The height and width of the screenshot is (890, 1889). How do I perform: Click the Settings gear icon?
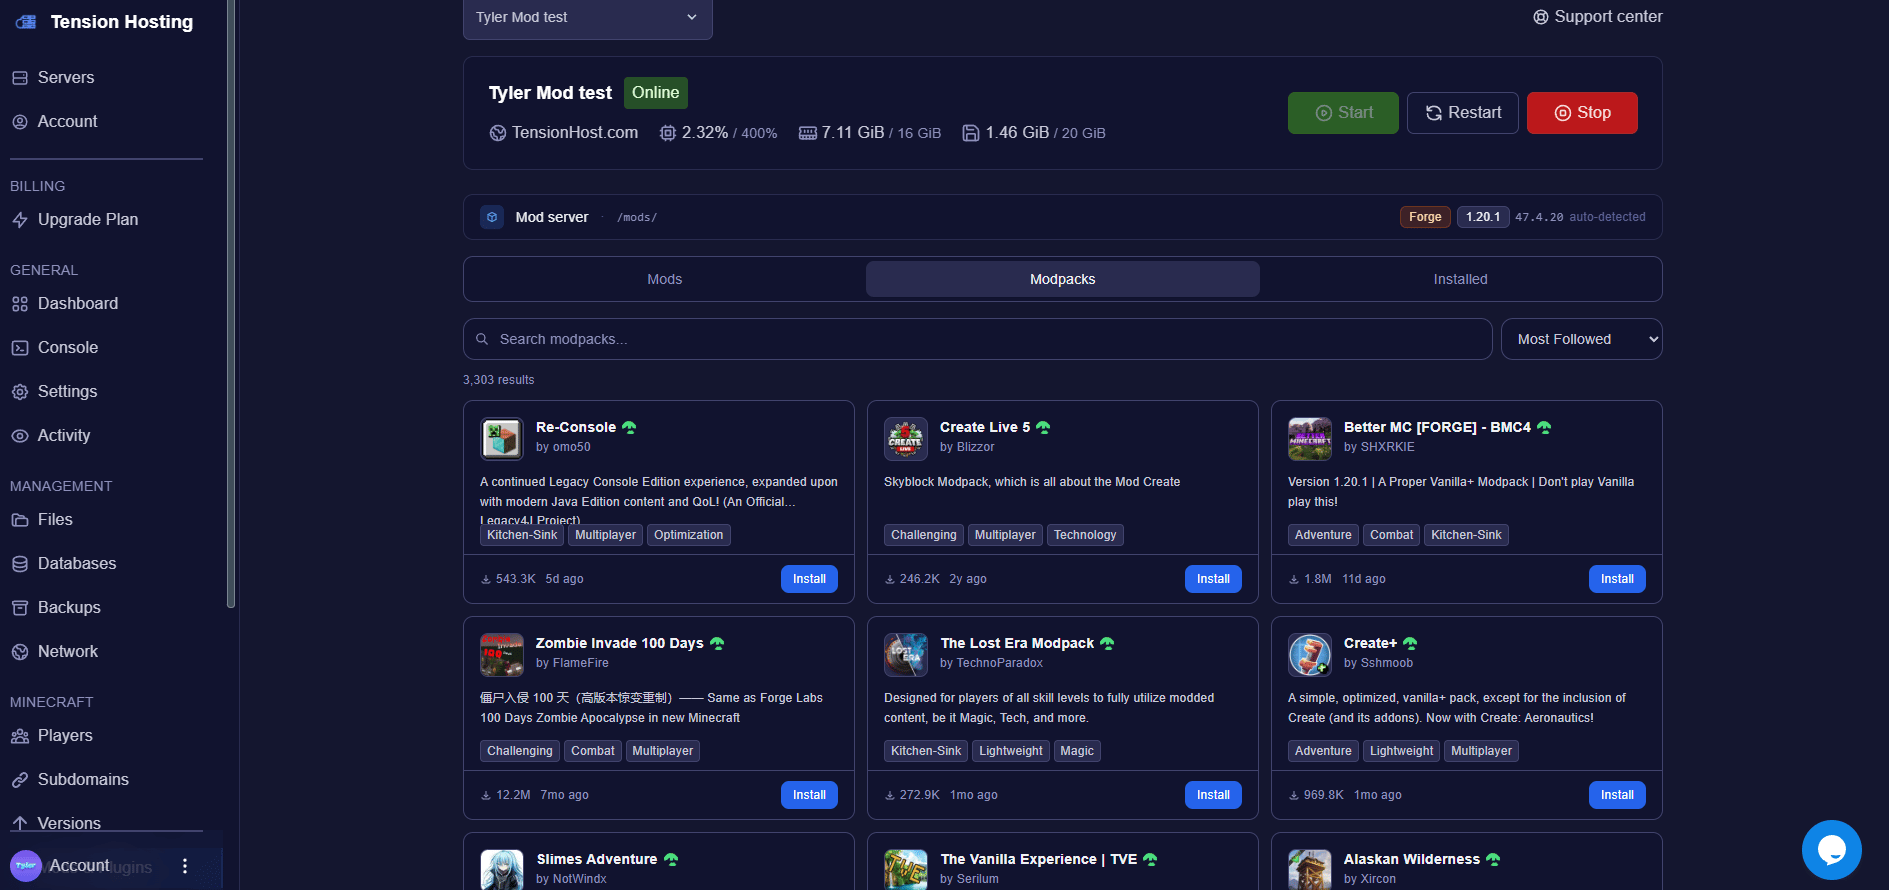coord(20,392)
